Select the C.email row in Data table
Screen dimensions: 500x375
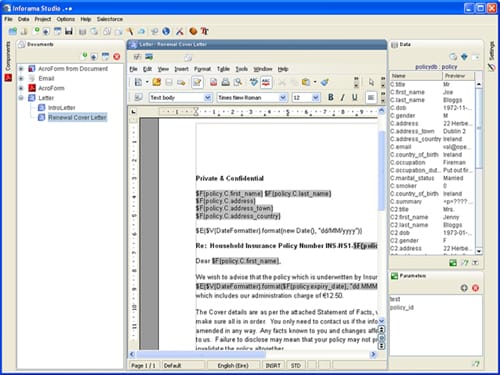point(432,147)
